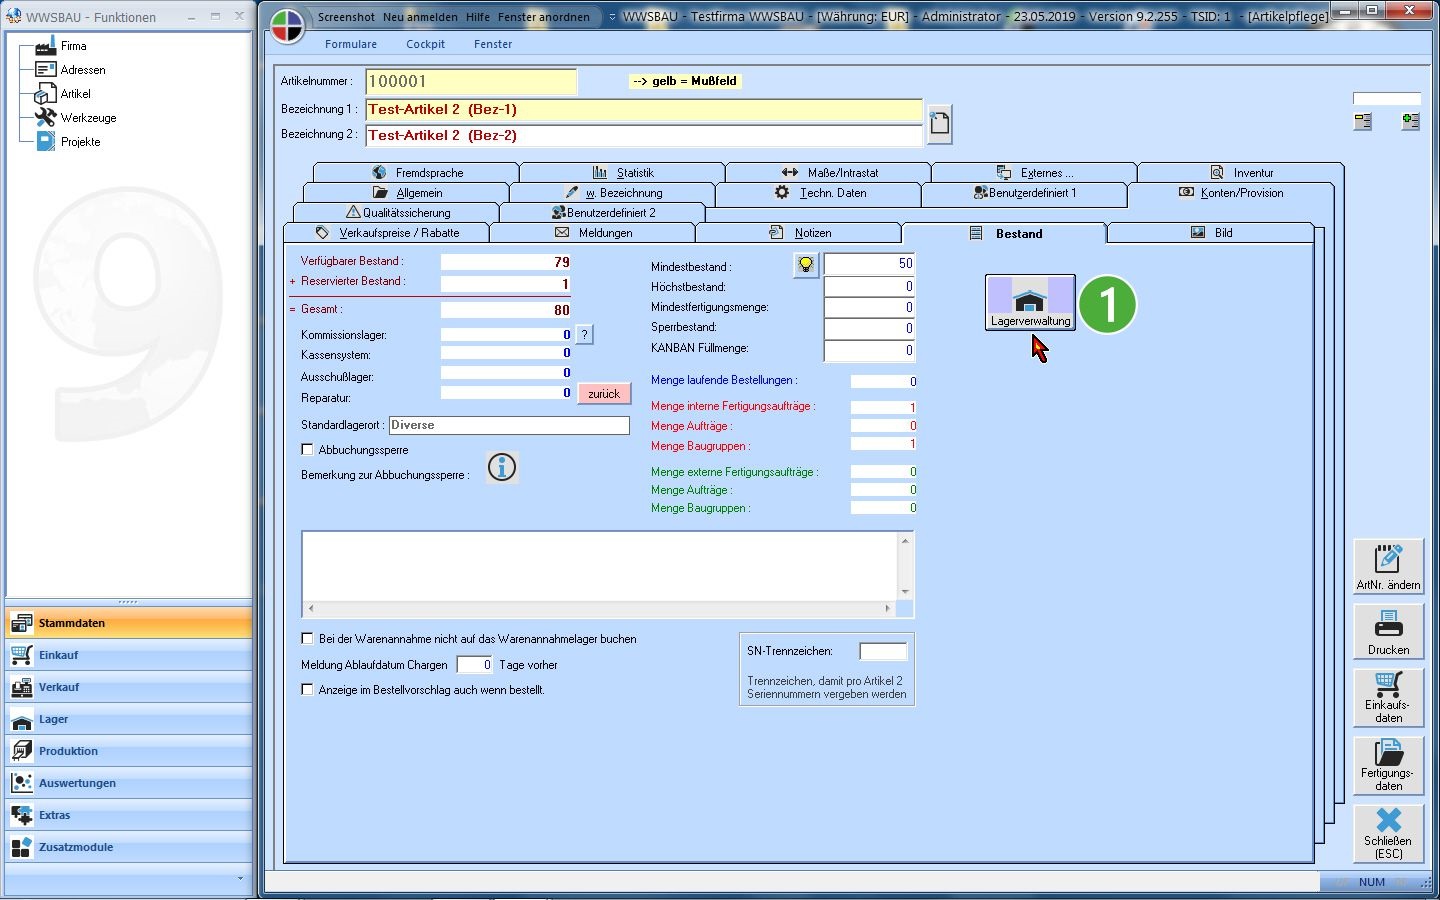1440x900 pixels.
Task: Open document icon beside Bezeichnung 1
Action: (x=939, y=124)
